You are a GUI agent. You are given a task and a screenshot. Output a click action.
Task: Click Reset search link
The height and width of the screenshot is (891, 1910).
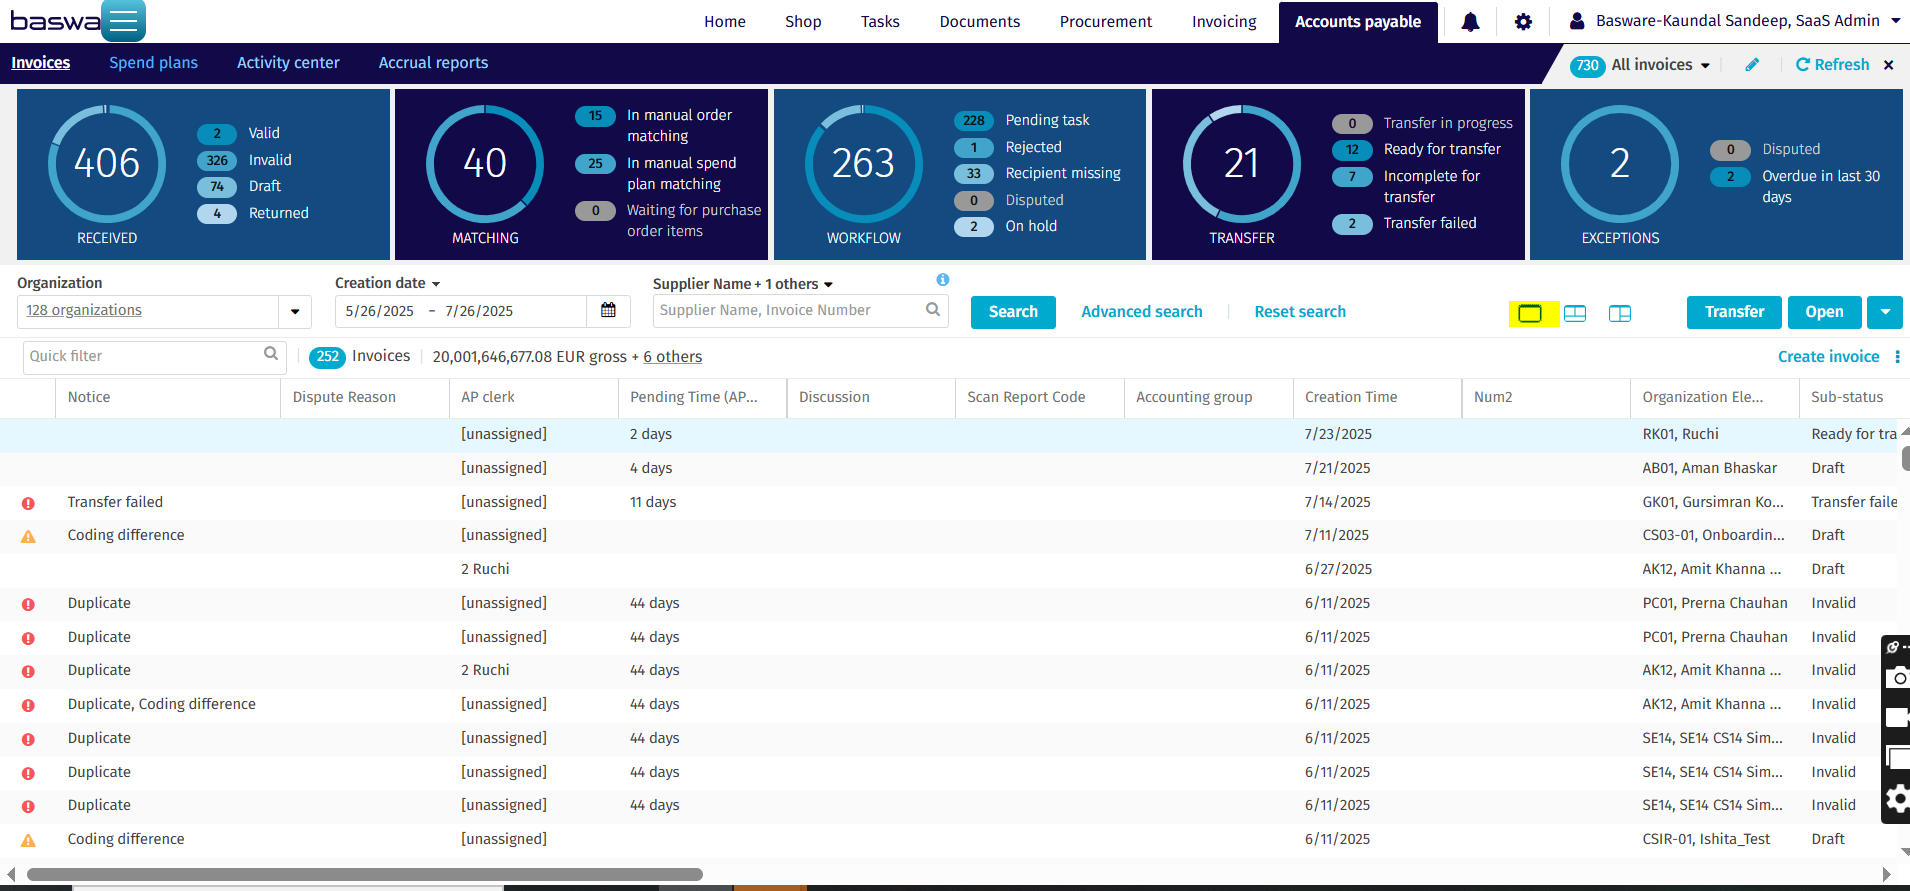(1300, 312)
